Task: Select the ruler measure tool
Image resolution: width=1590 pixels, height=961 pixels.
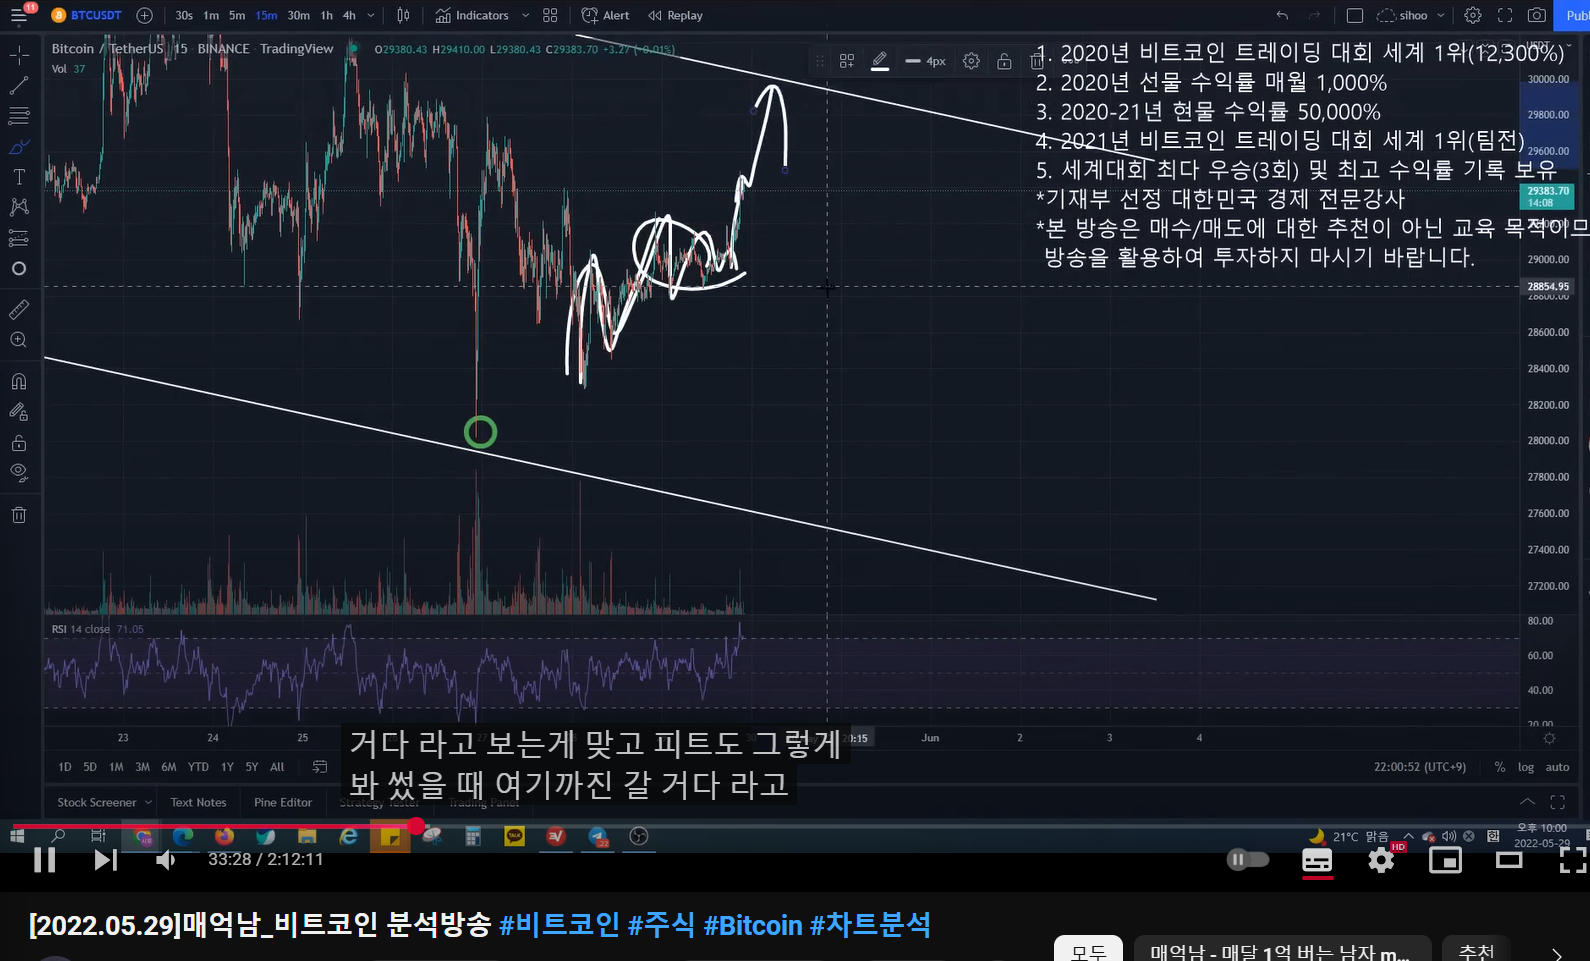Action: pos(19,310)
